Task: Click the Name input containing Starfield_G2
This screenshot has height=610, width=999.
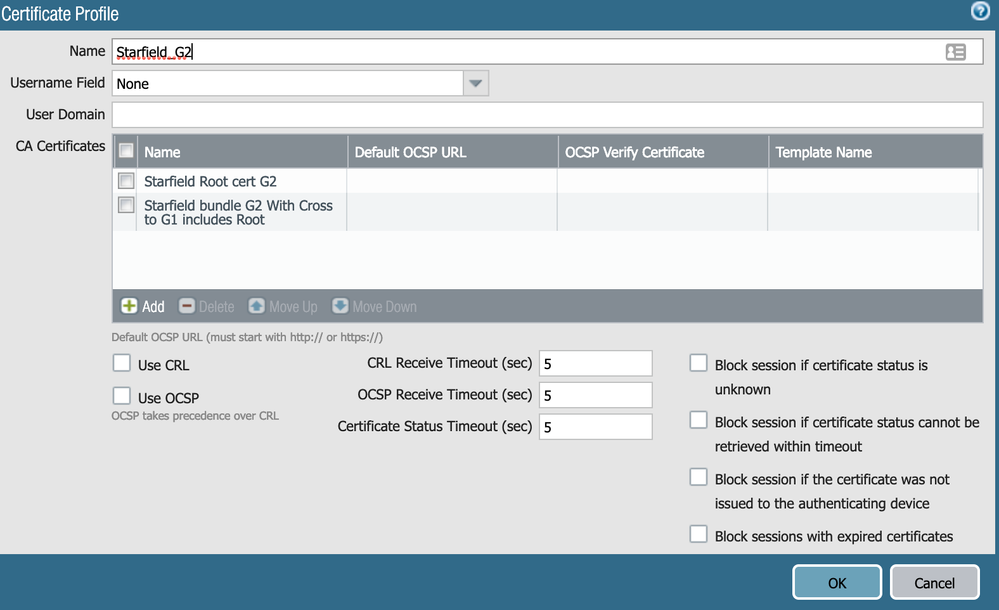Action: (547, 52)
